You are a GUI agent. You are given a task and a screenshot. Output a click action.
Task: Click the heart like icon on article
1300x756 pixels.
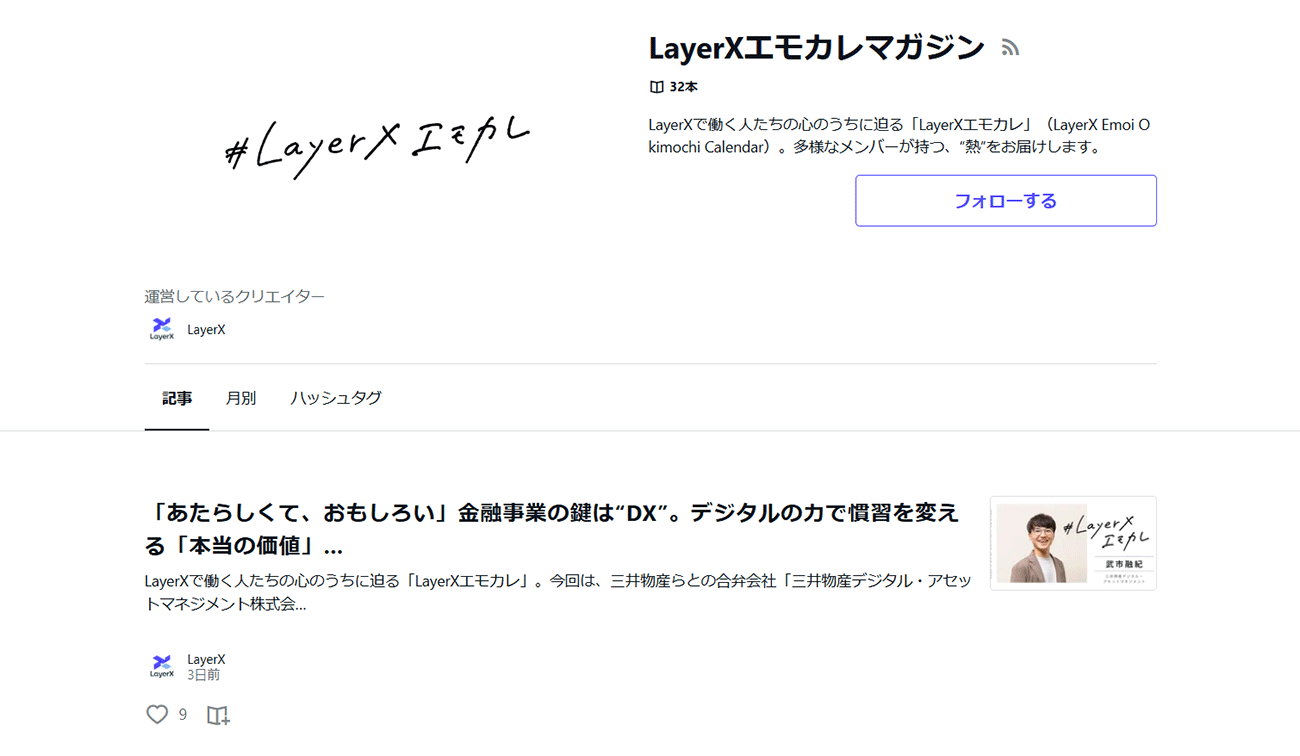tap(157, 714)
